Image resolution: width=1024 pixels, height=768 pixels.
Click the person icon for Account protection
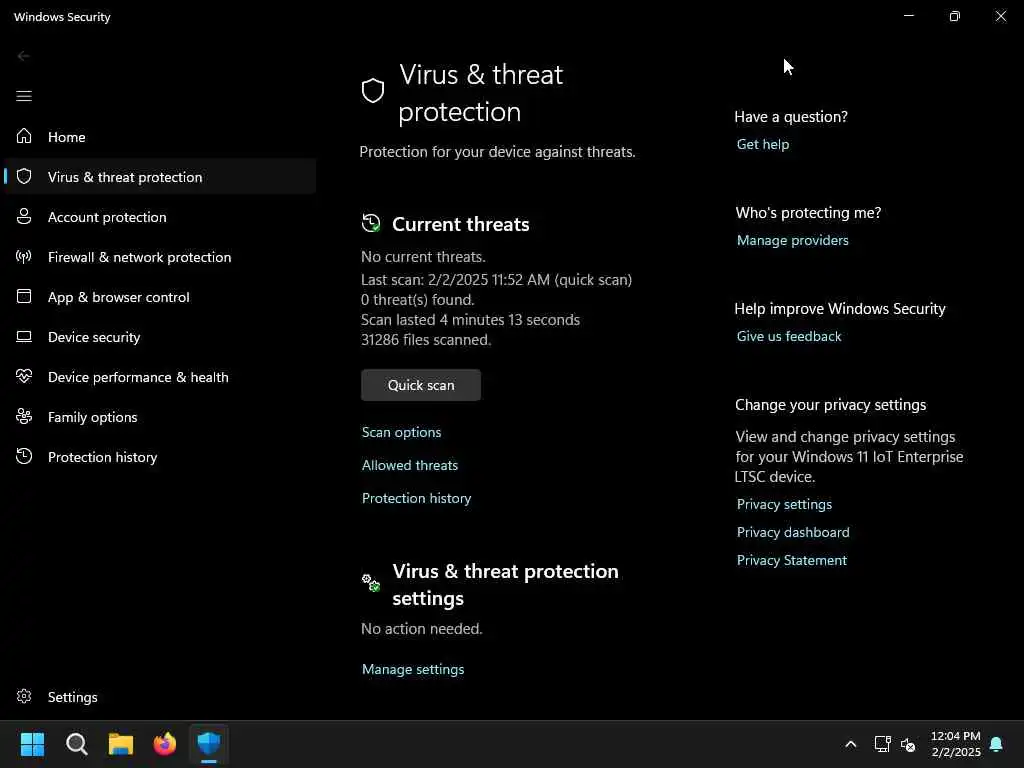click(24, 216)
